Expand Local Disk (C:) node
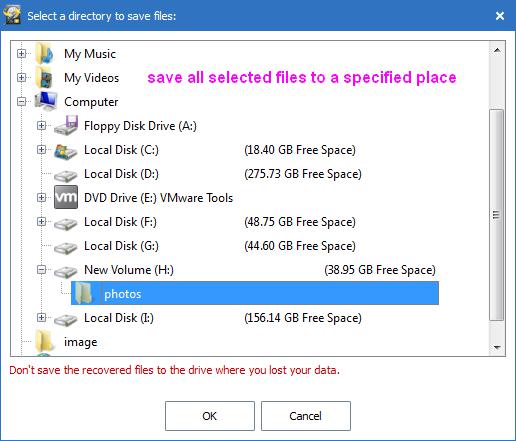Viewport: 516px width, 441px height. (x=41, y=150)
